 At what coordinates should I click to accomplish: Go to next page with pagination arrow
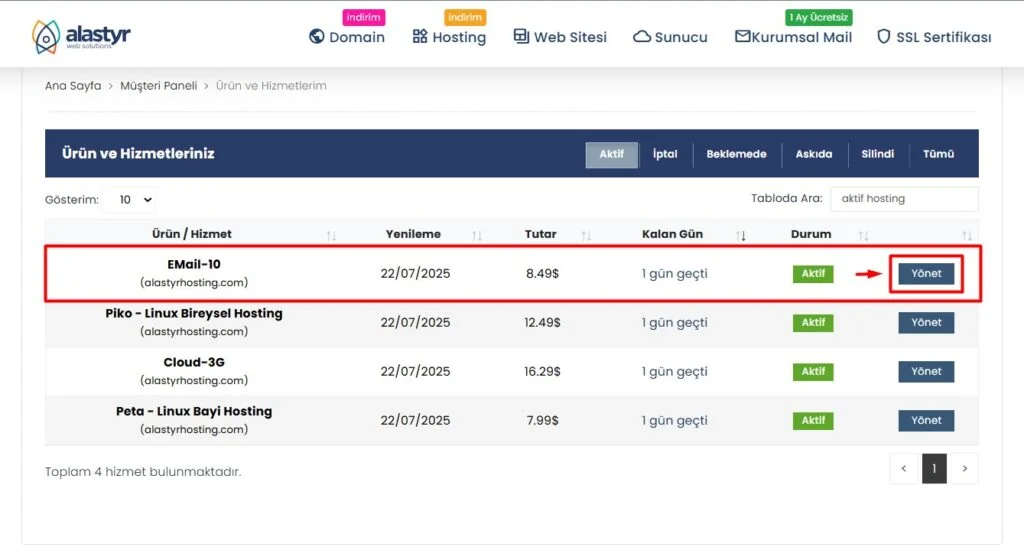click(964, 468)
